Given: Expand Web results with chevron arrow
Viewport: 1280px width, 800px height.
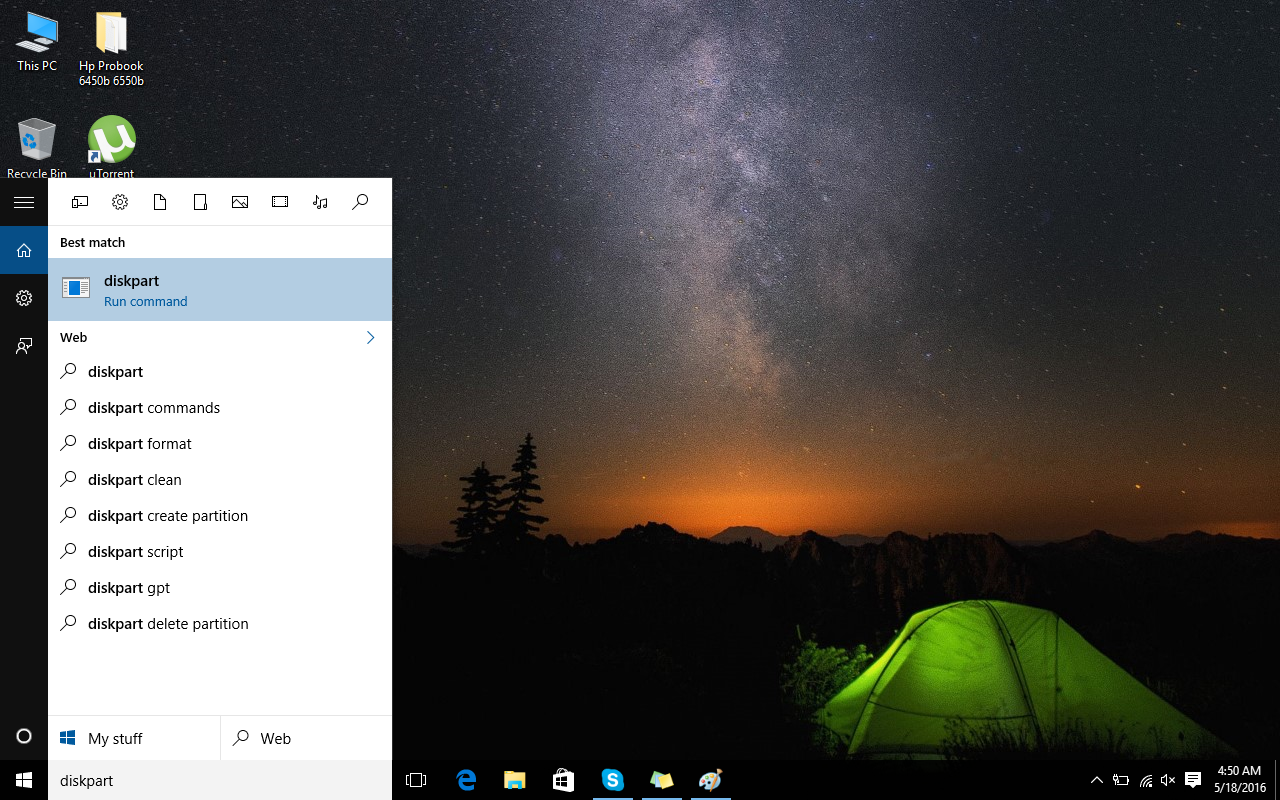Looking at the screenshot, I should 370,338.
